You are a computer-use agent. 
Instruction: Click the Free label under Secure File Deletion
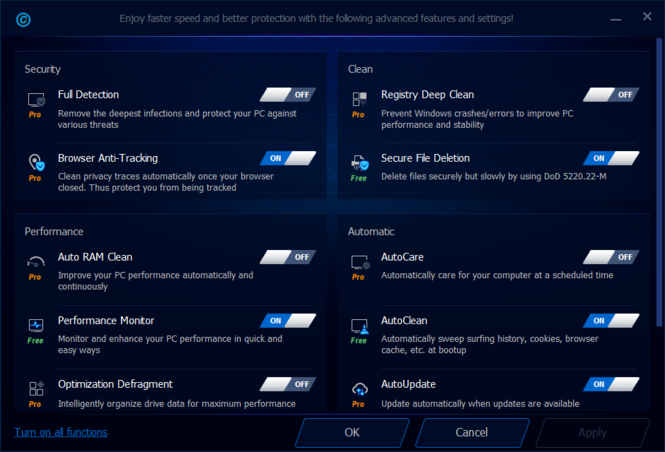(358, 178)
